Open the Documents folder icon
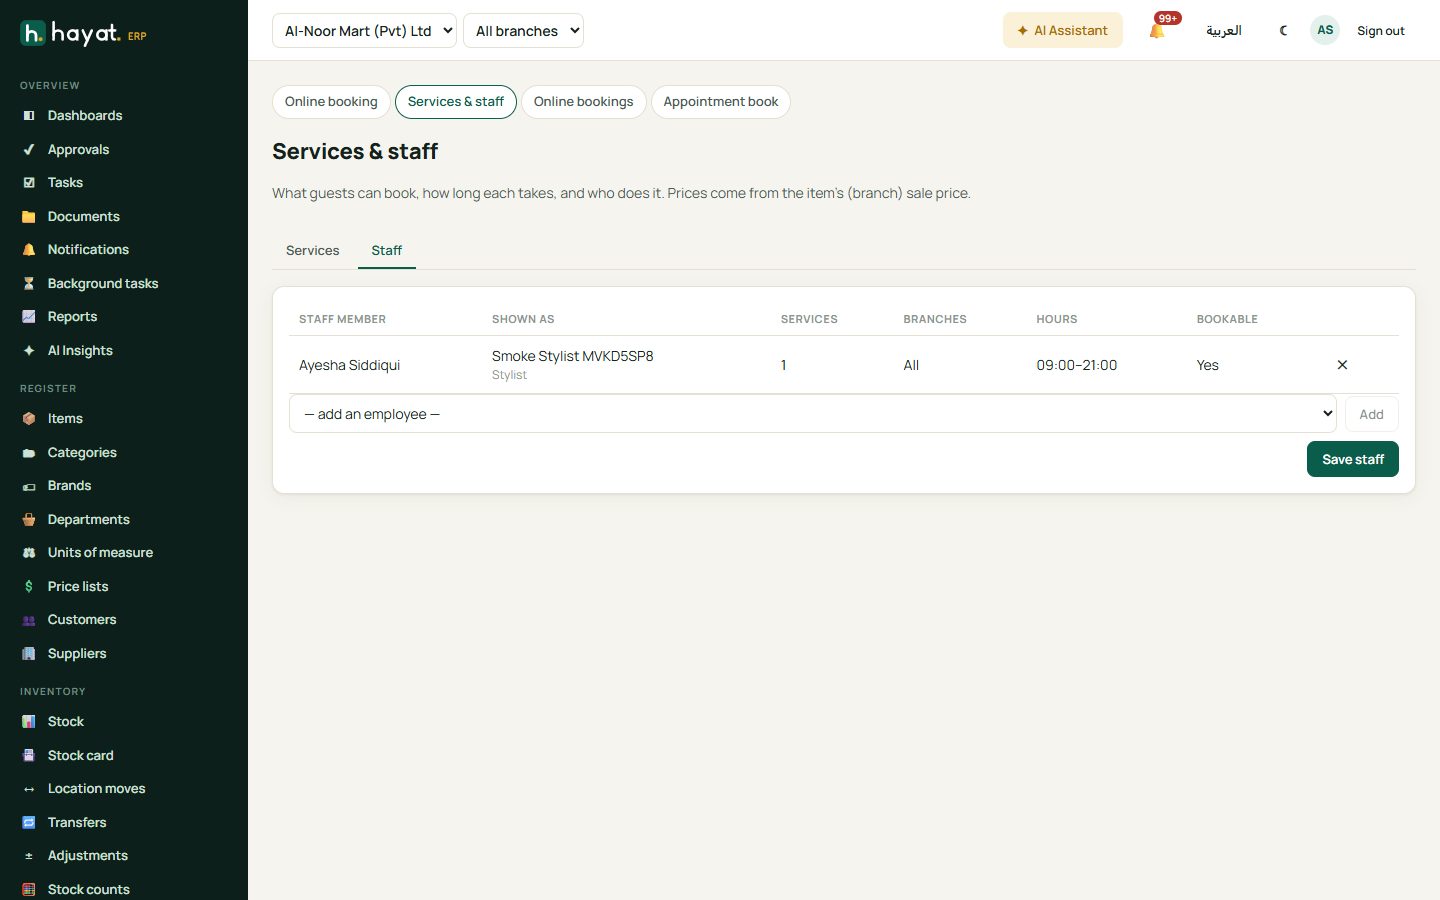1440x900 pixels. (x=29, y=217)
